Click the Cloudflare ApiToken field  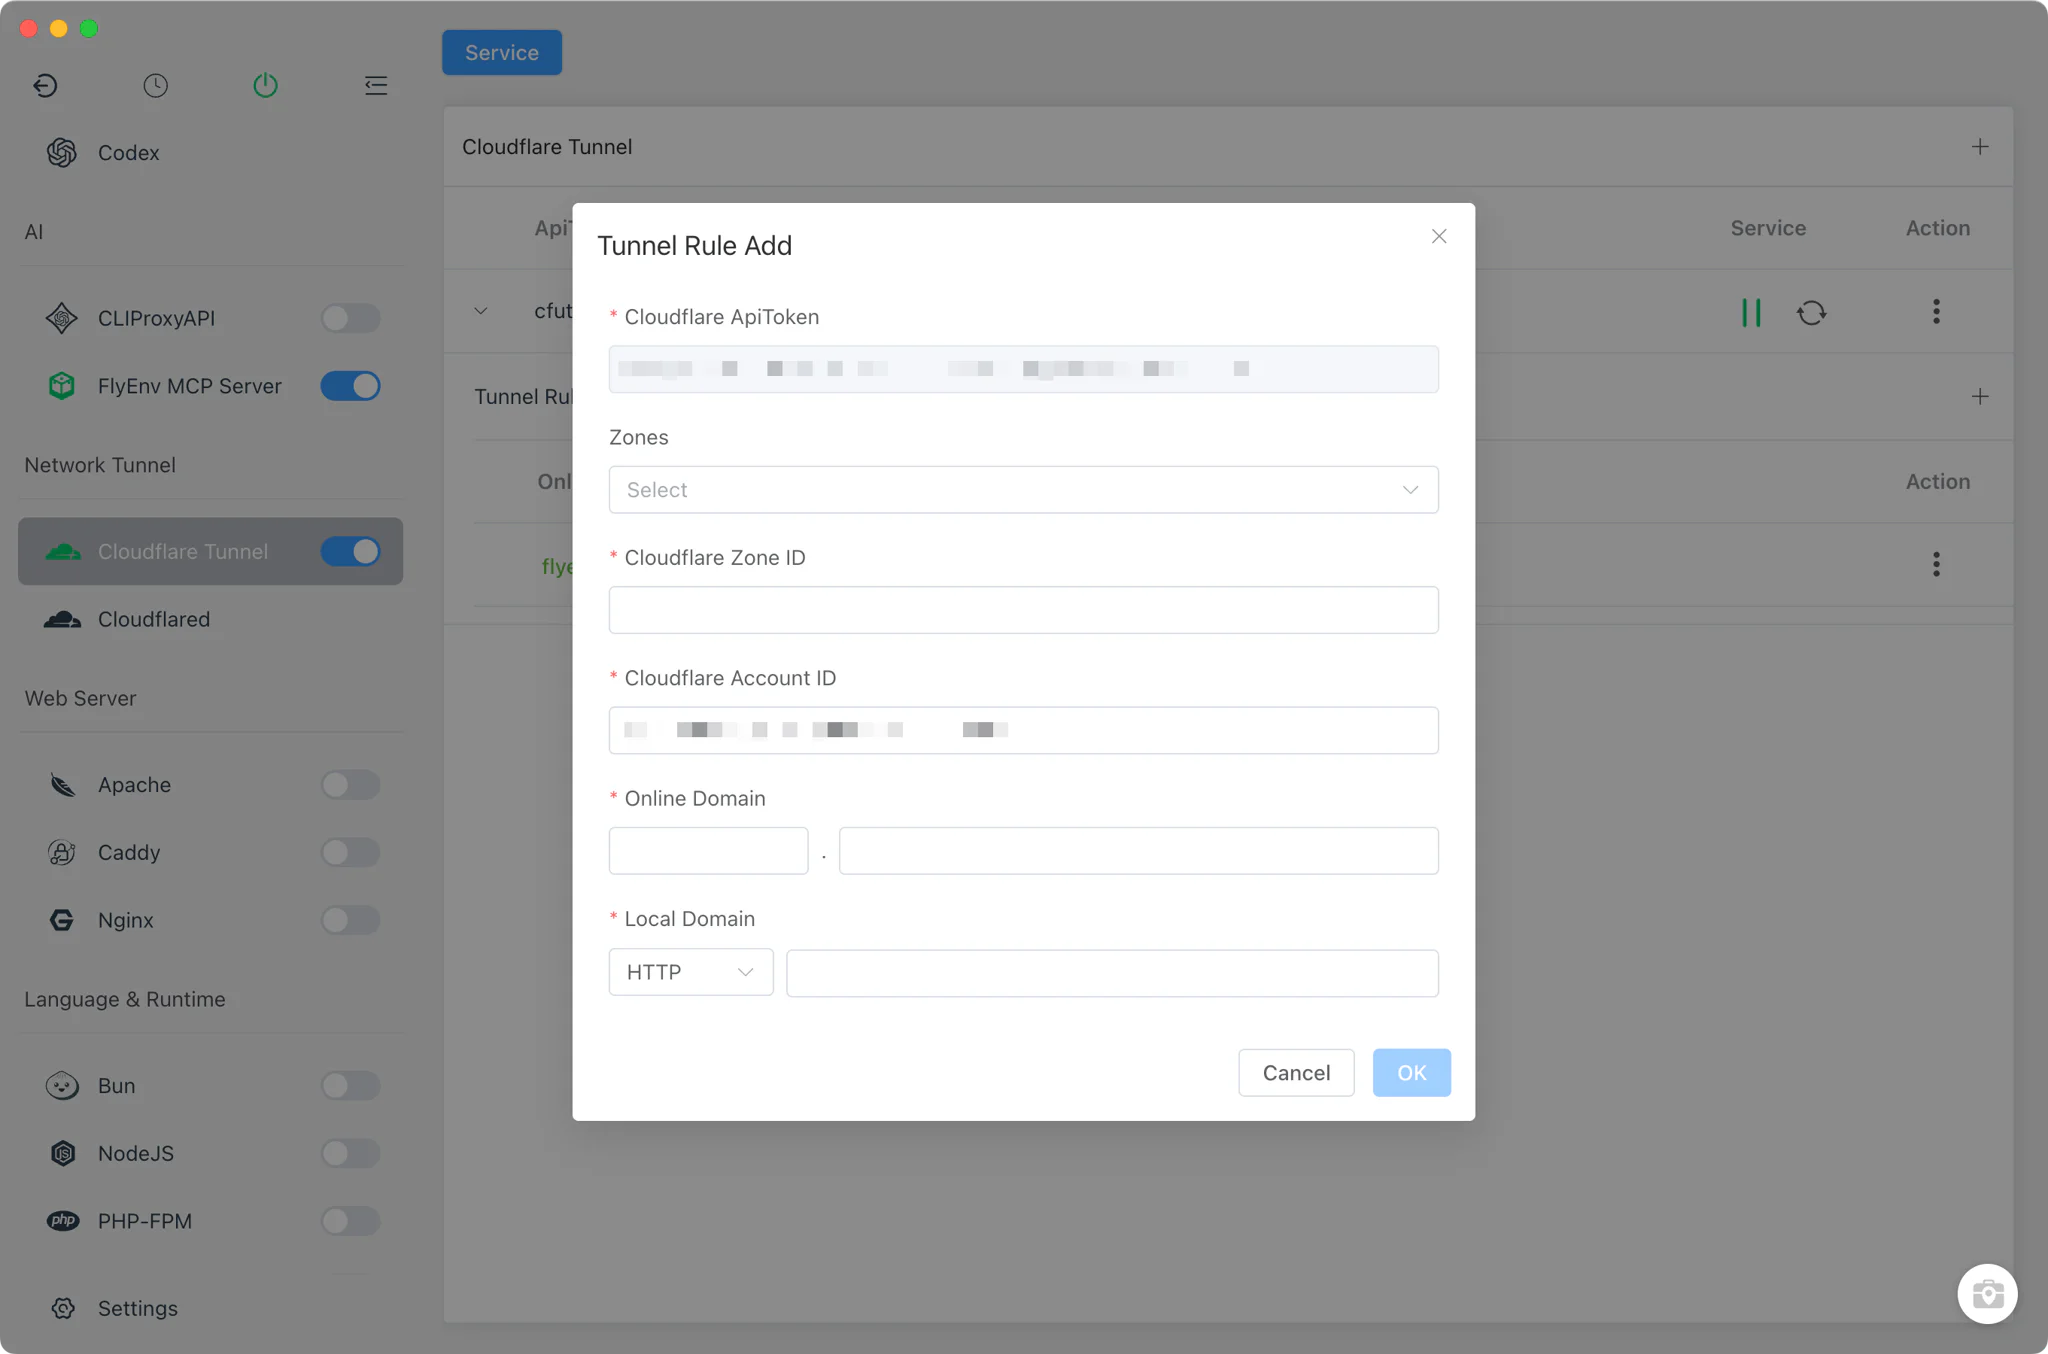[1023, 369]
